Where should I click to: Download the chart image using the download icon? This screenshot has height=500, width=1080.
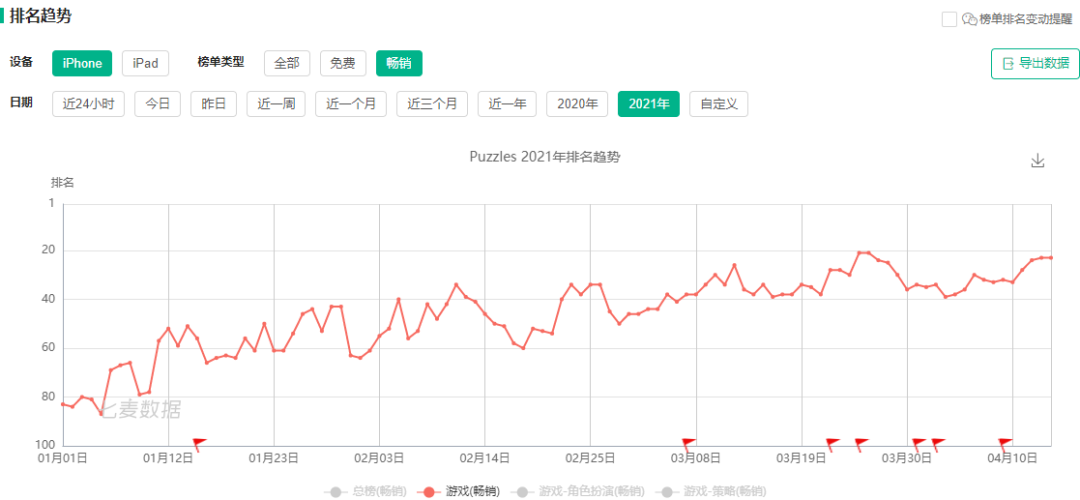coord(1038,161)
